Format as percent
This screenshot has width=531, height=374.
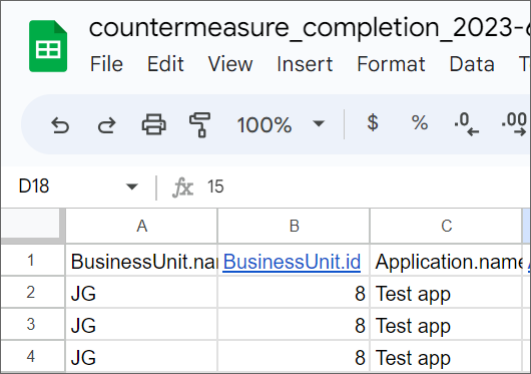coord(420,123)
